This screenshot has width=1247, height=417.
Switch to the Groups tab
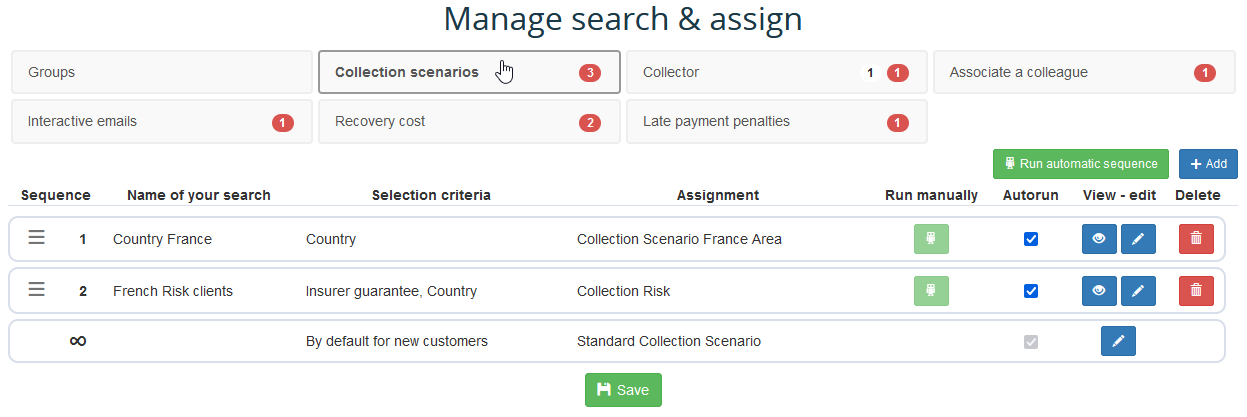[162, 72]
